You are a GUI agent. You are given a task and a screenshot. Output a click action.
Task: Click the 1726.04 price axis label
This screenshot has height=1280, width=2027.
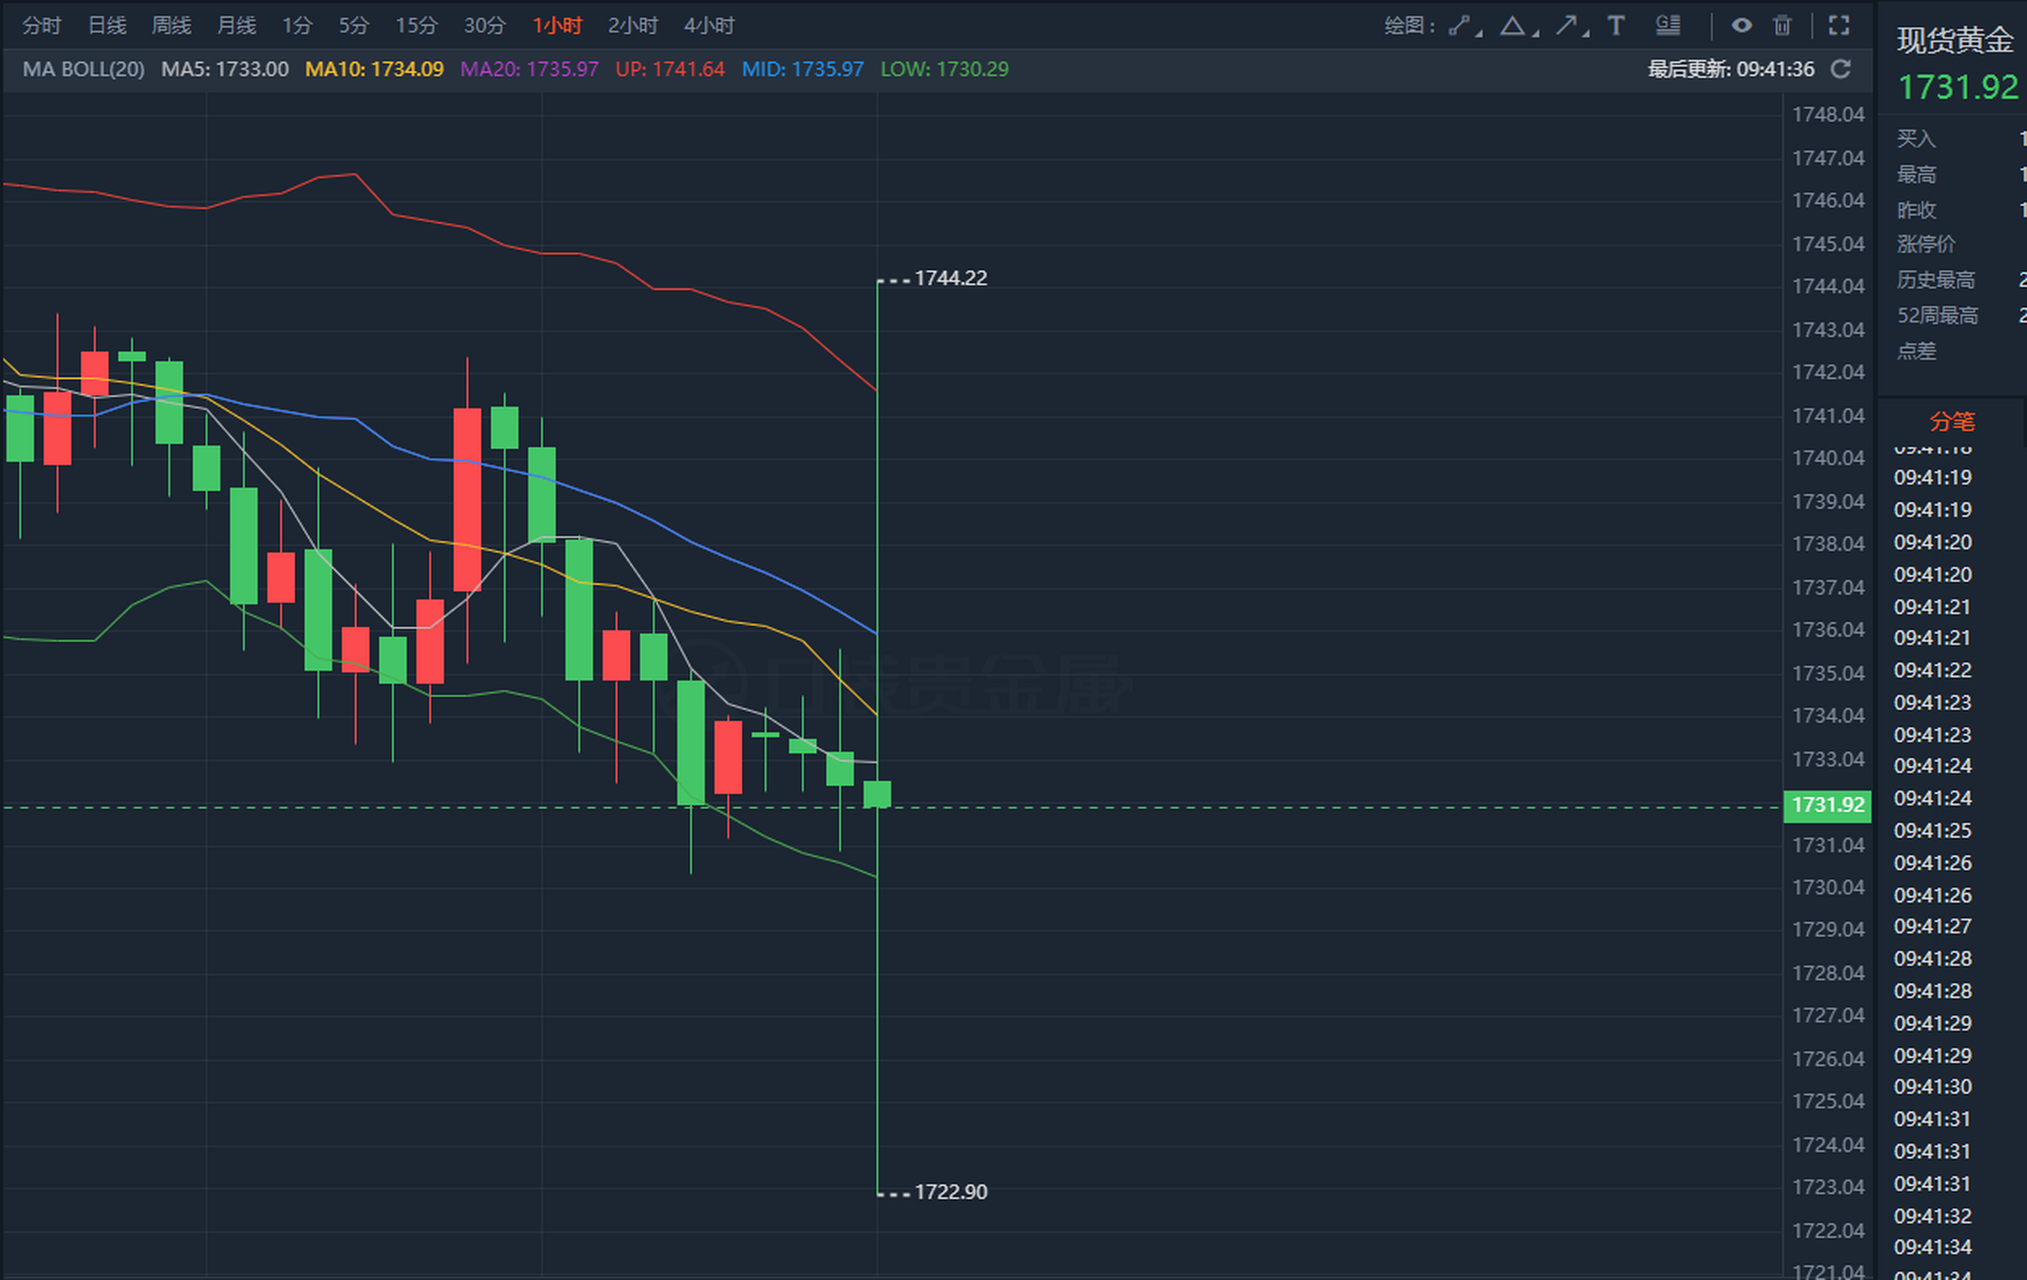pyautogui.click(x=1828, y=1059)
